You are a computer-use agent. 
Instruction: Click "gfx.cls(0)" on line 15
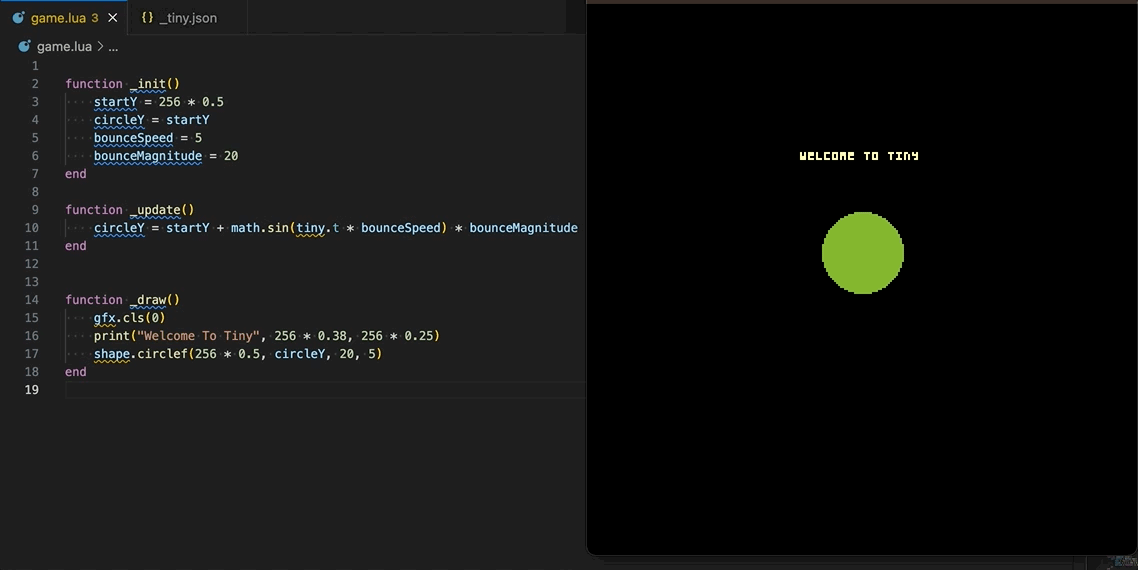click(x=129, y=317)
